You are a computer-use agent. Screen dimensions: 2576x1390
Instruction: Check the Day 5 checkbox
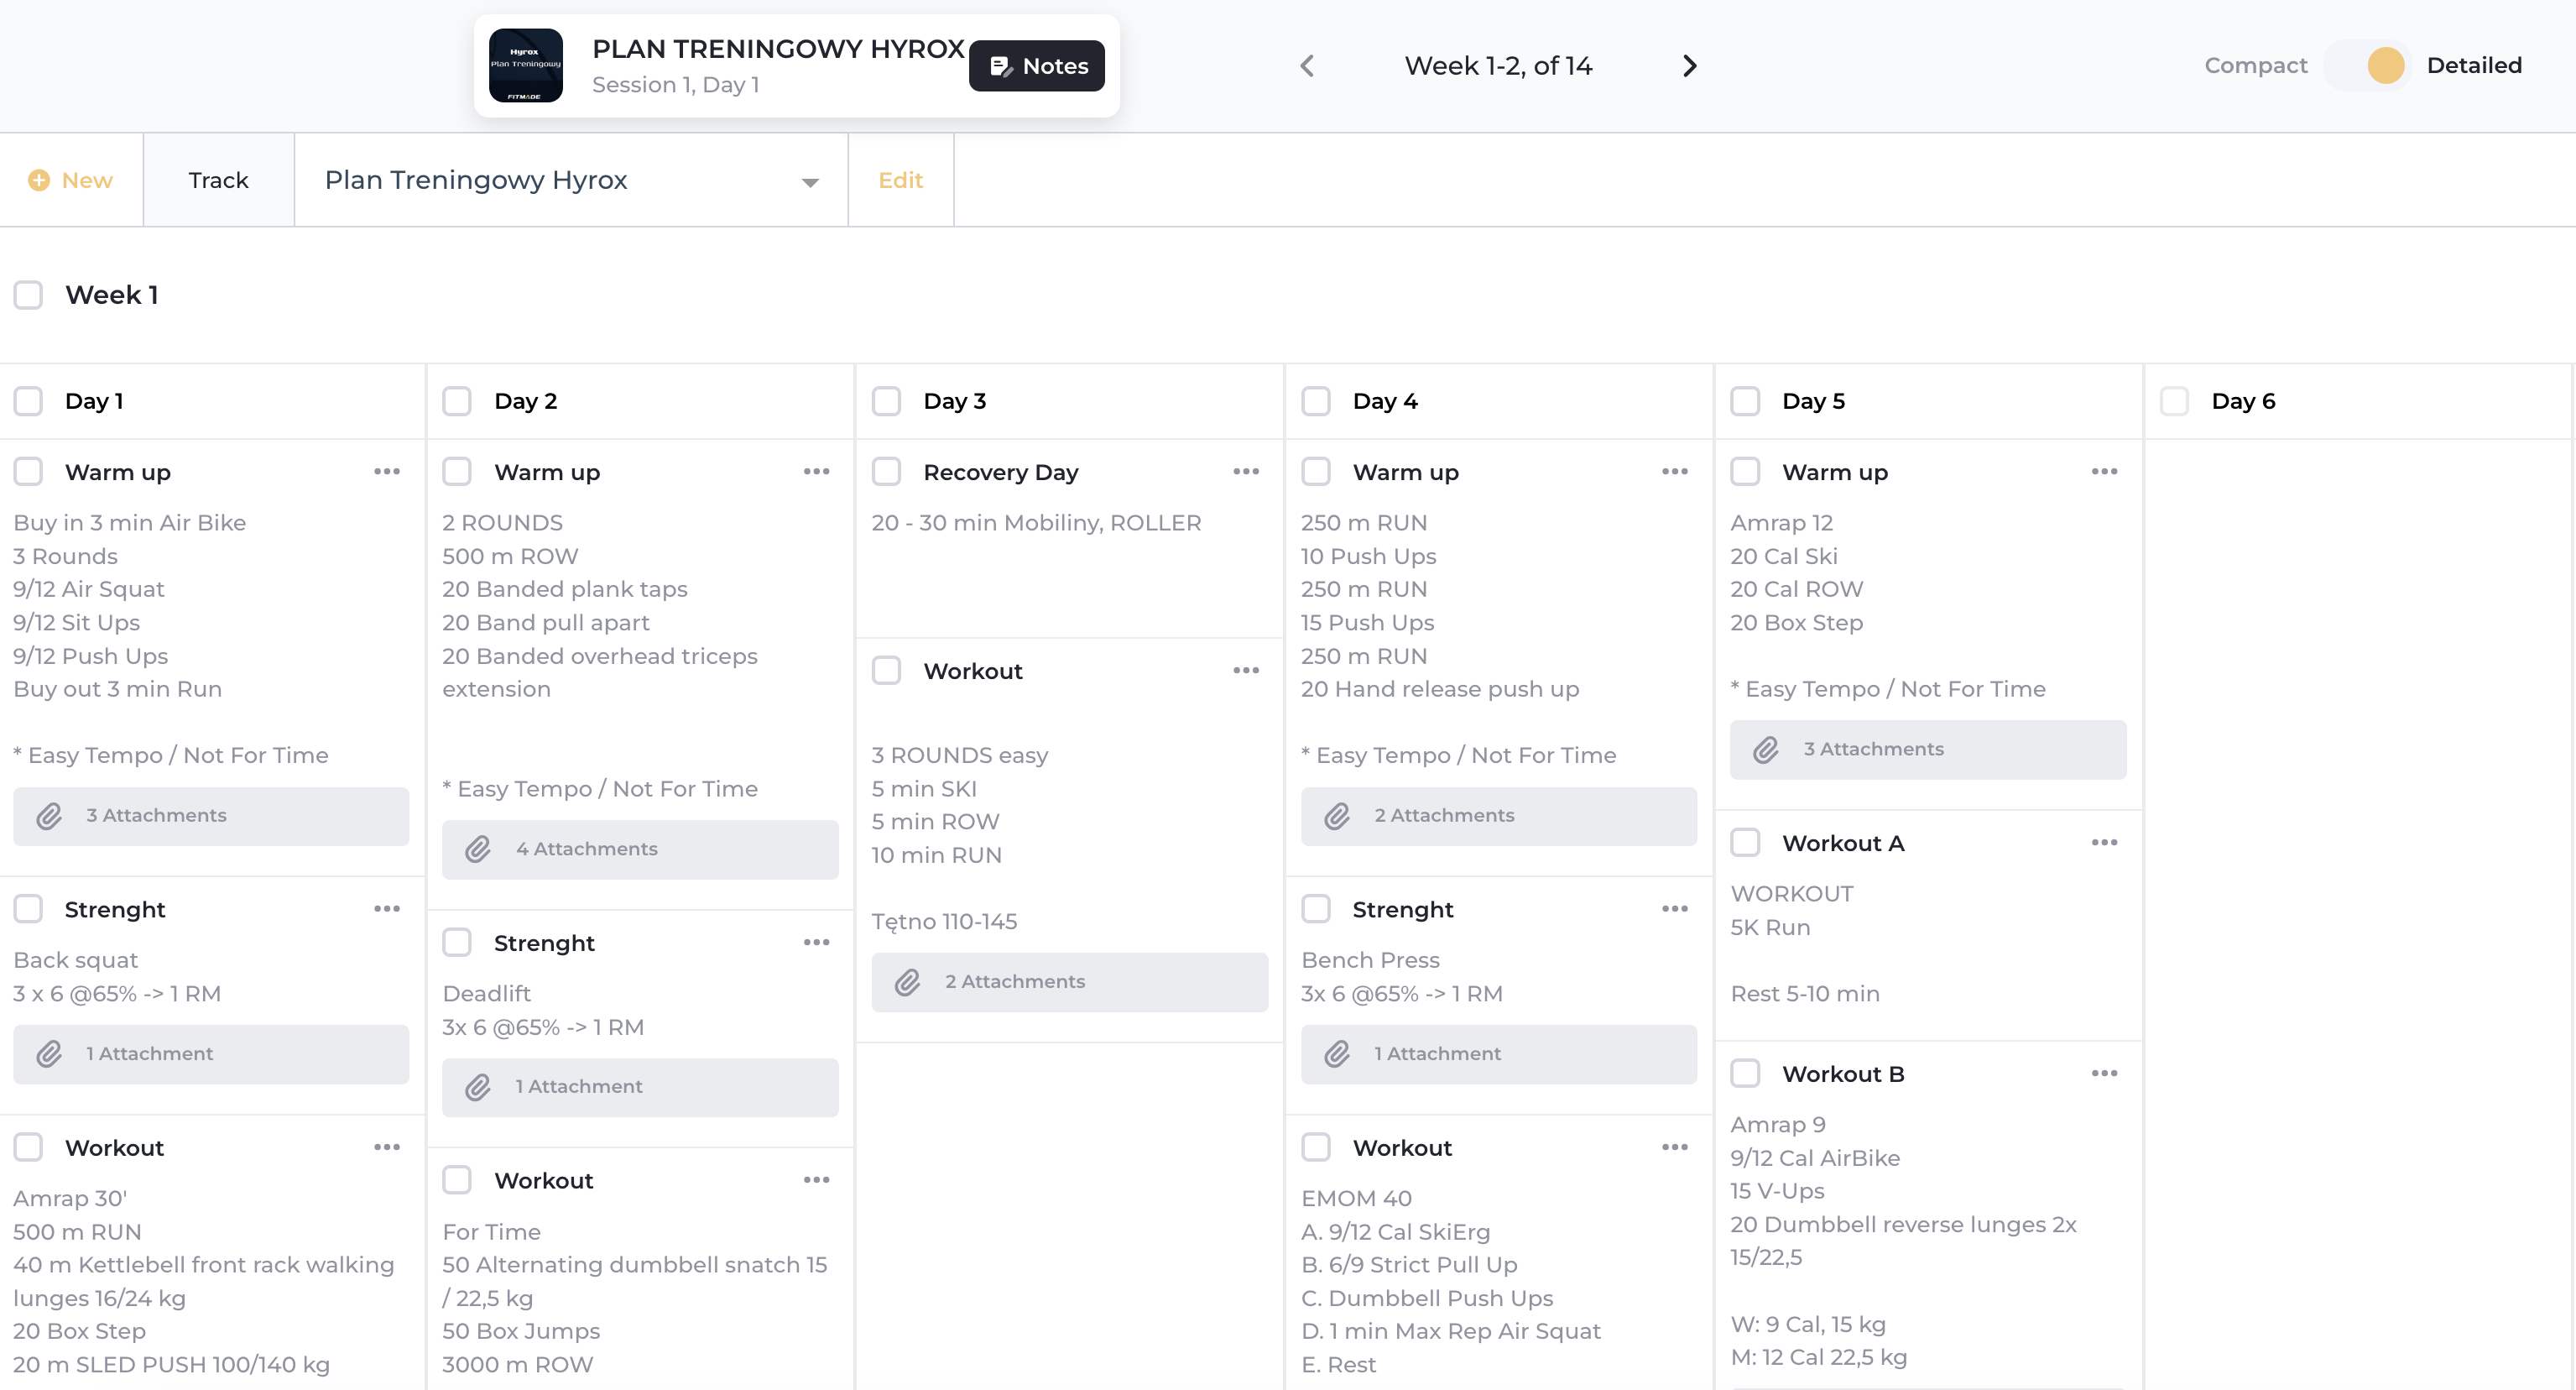(x=1745, y=401)
